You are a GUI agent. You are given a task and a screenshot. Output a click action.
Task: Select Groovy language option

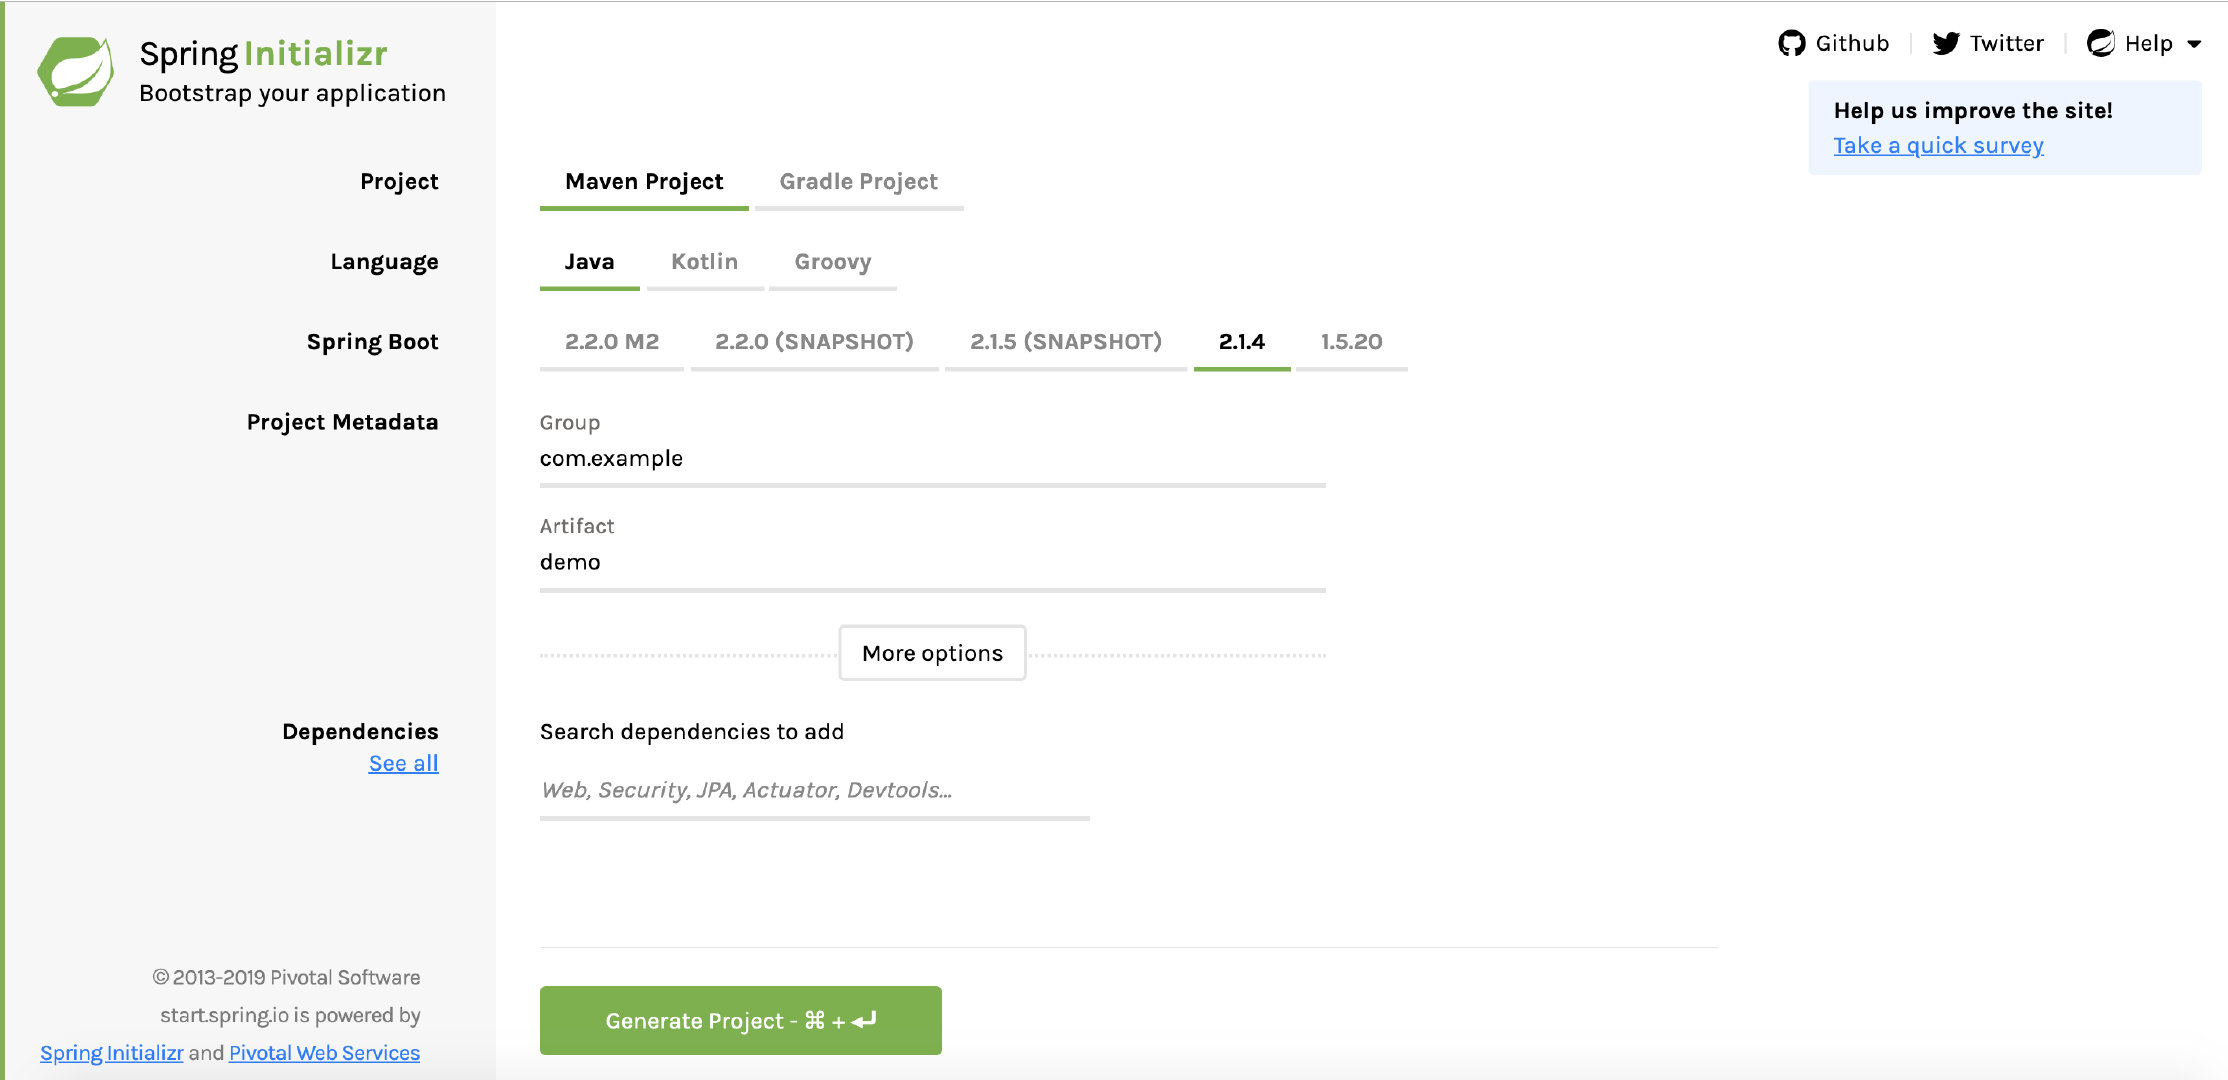coord(832,262)
